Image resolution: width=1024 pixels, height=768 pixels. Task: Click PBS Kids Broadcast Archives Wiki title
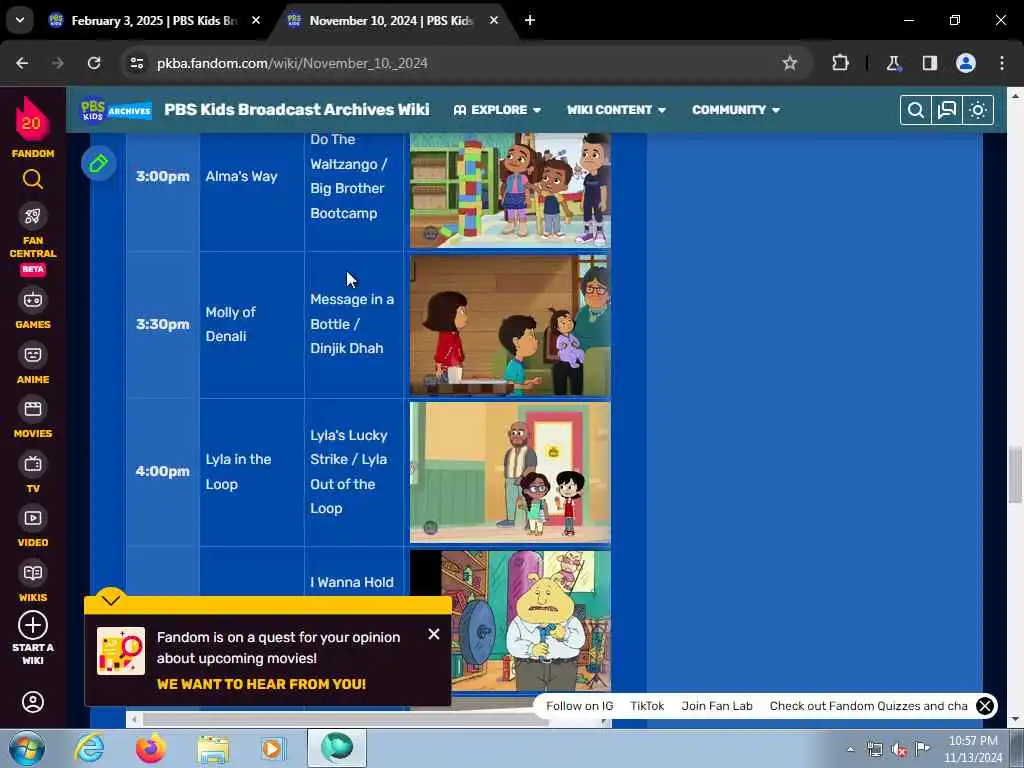[x=296, y=109]
